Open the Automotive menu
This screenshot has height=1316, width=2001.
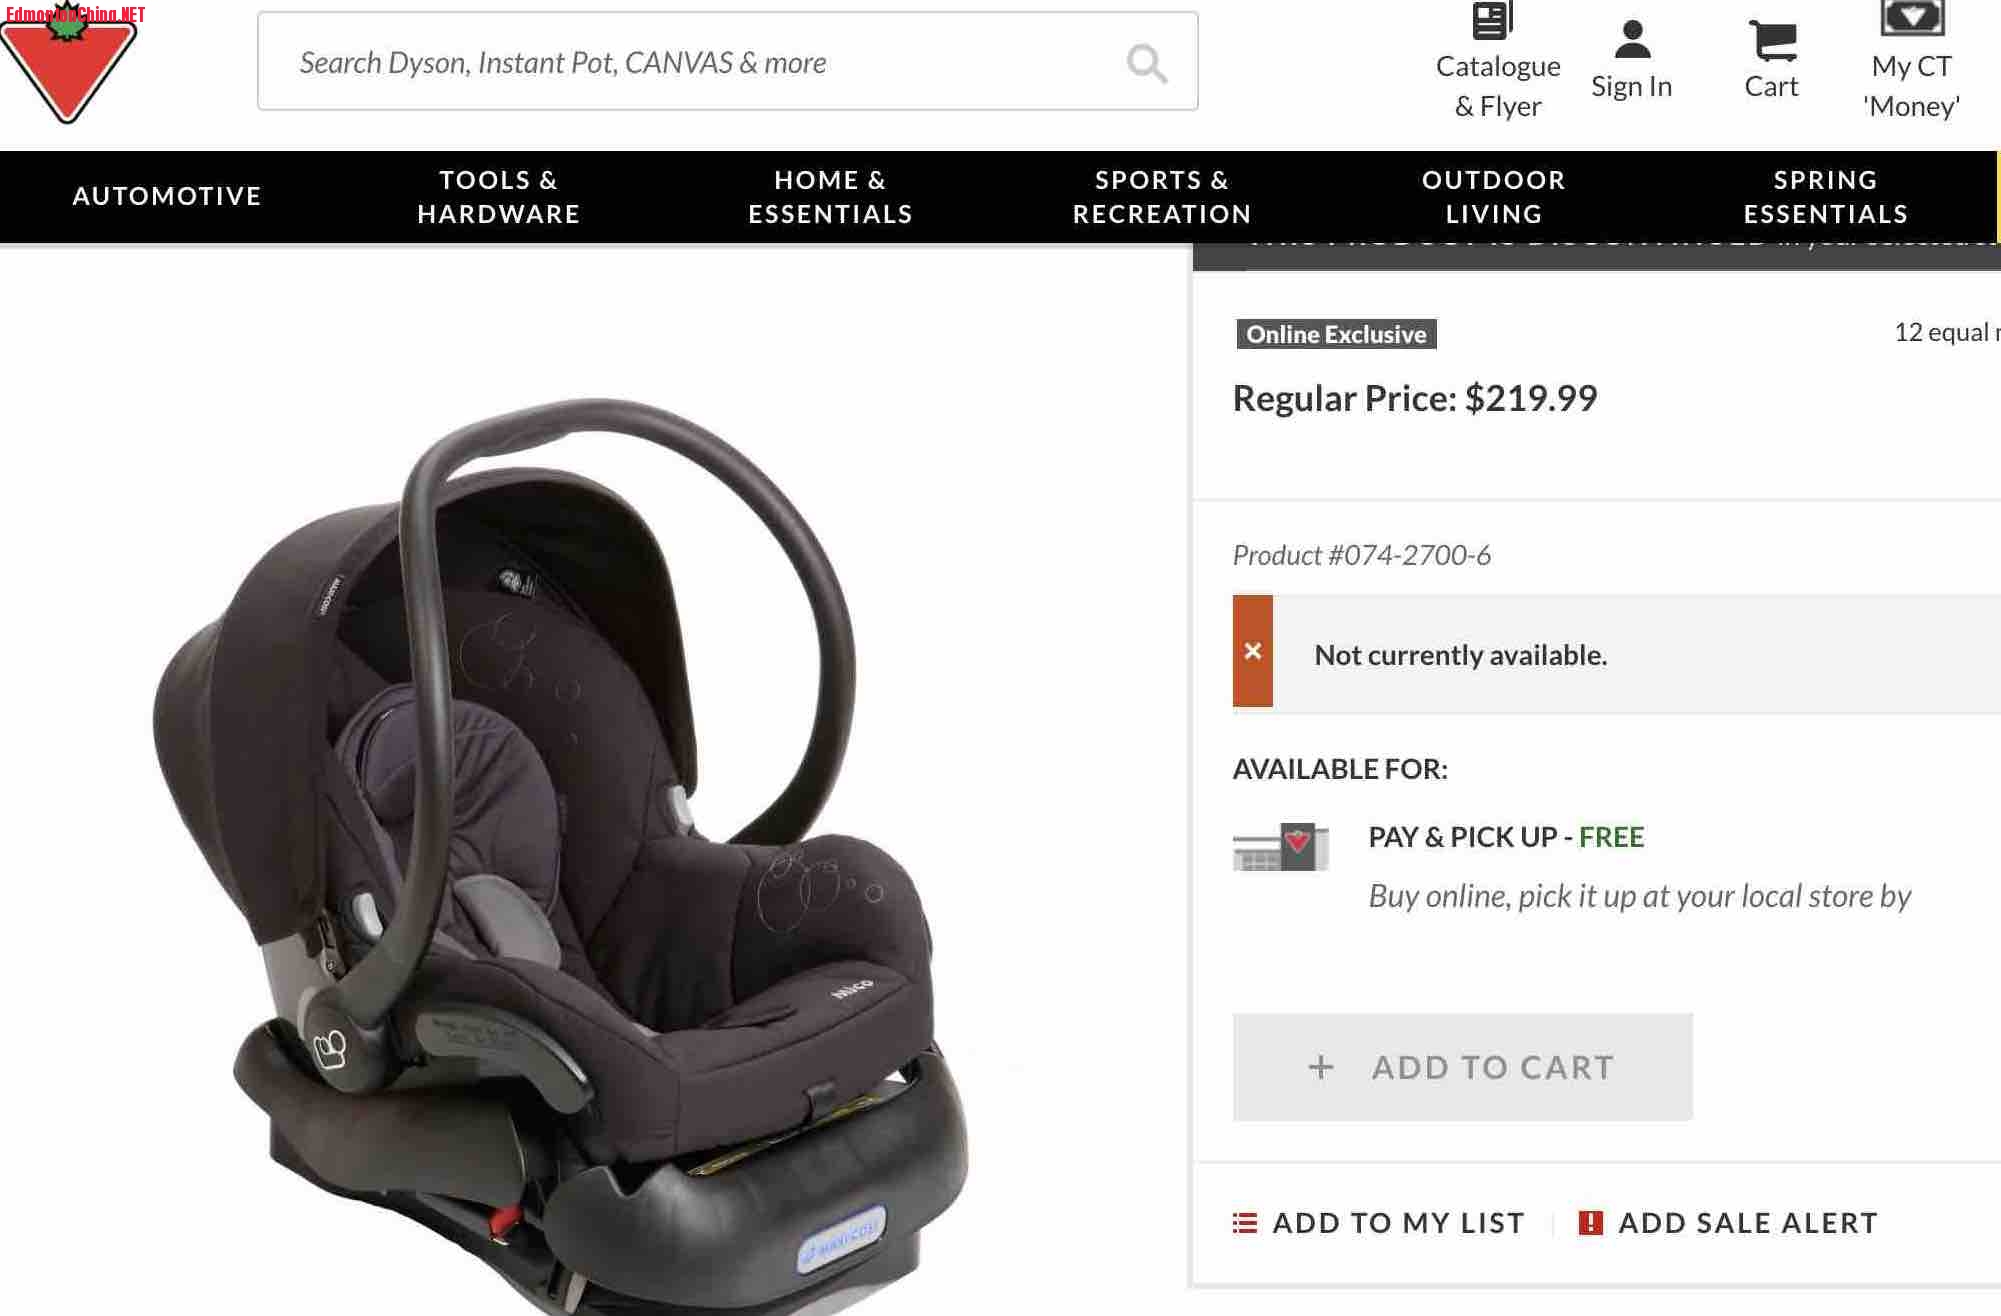tap(167, 196)
